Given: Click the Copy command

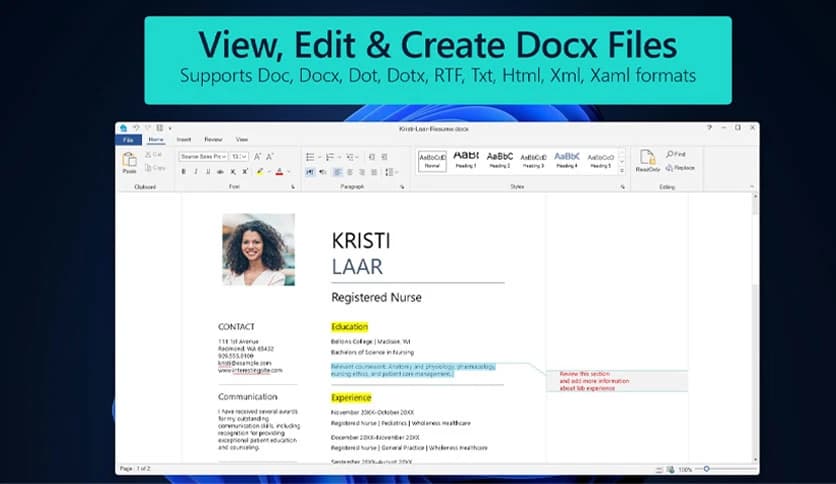Looking at the screenshot, I should pos(155,167).
